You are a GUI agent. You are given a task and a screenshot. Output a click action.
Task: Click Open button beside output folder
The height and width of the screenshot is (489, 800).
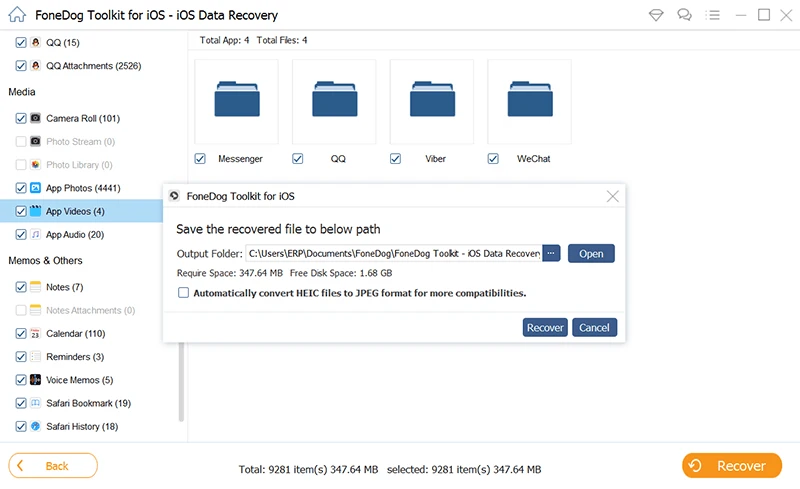(x=591, y=253)
